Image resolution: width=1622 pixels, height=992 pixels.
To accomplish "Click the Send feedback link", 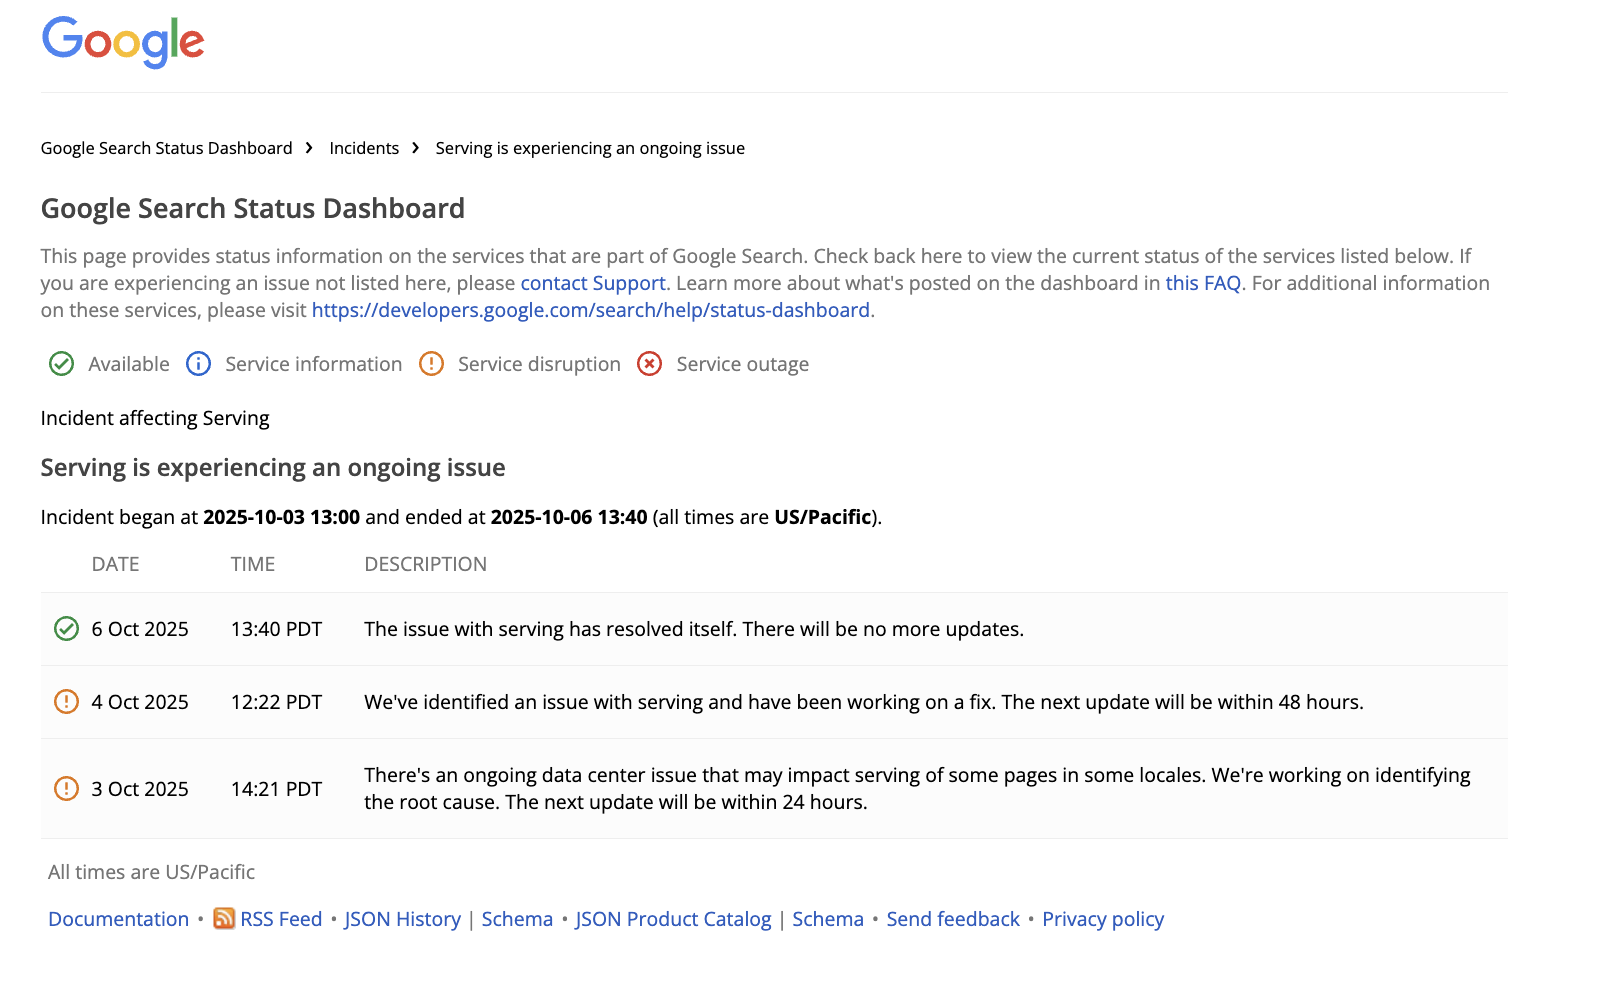I will click(952, 919).
